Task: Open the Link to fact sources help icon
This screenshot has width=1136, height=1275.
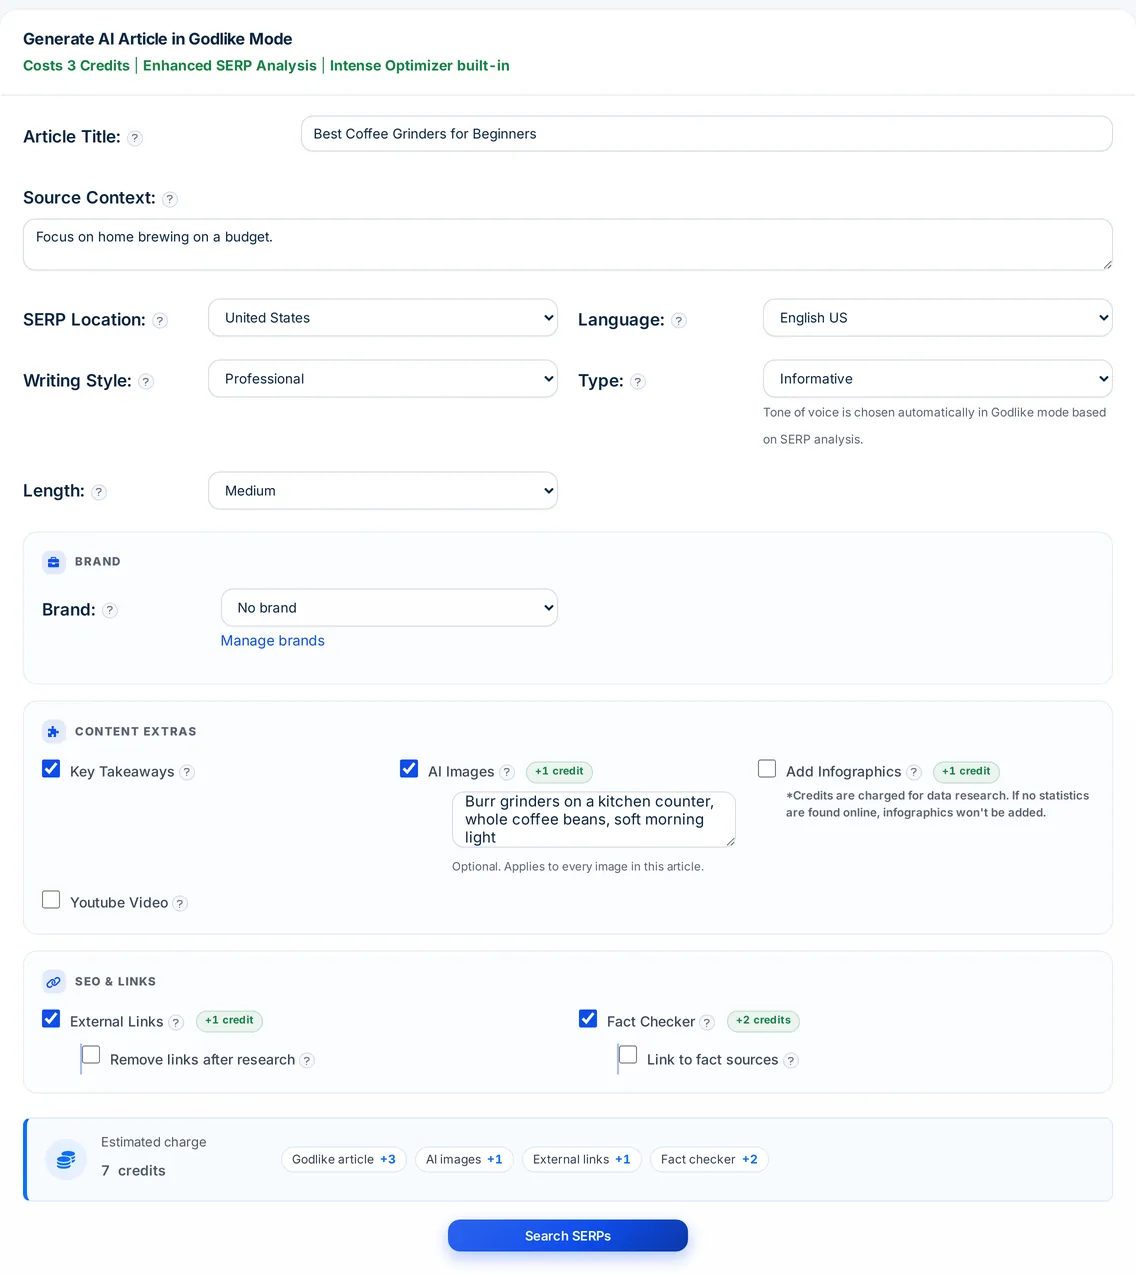Action: coord(791,1061)
